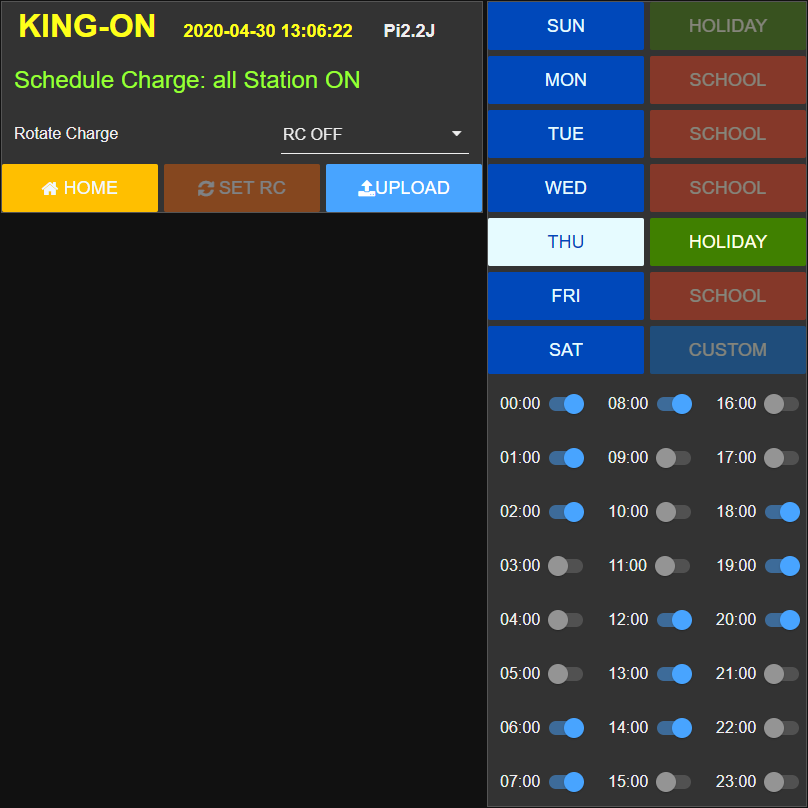Select the SUN day tab
Image resolution: width=808 pixels, height=808 pixels.
[x=566, y=26]
